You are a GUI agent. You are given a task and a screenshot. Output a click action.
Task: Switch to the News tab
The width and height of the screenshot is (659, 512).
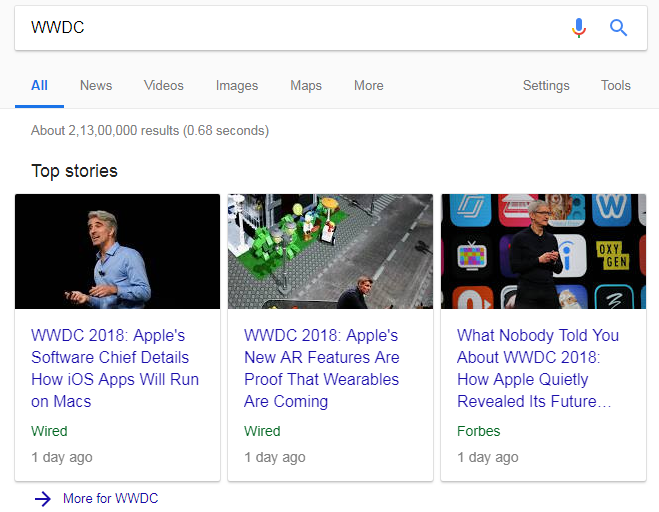click(x=96, y=85)
